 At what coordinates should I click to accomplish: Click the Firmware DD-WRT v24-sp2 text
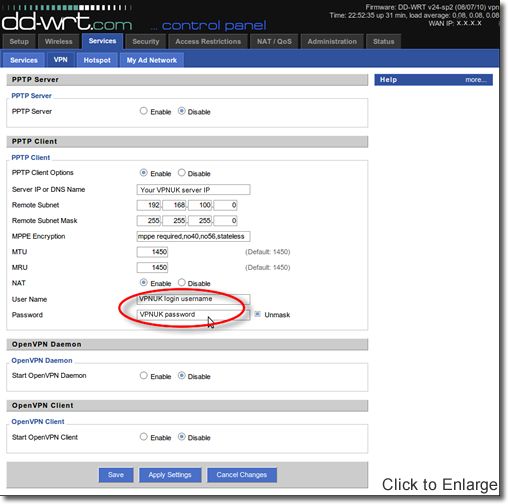tap(432, 7)
